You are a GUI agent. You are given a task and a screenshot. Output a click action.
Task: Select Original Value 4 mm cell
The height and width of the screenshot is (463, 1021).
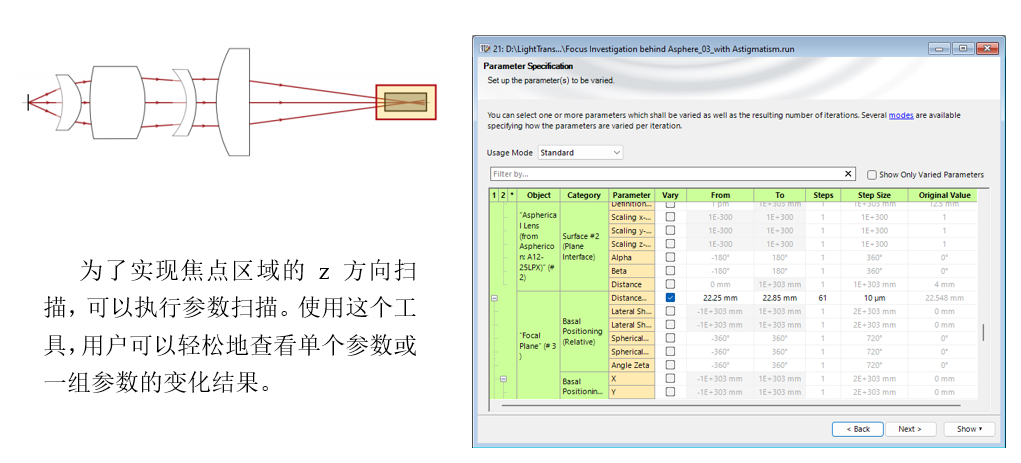click(x=944, y=284)
